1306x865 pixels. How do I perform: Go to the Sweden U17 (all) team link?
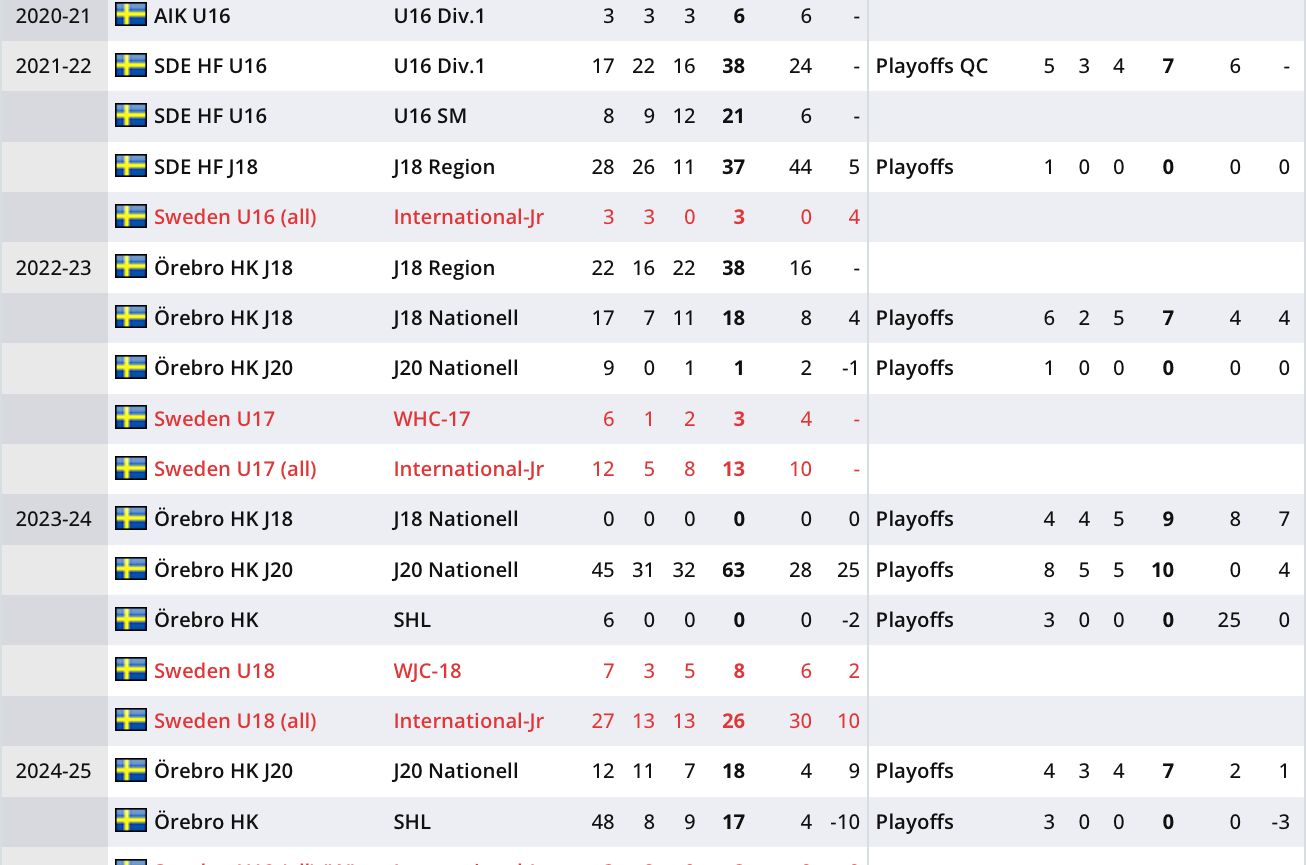pos(235,469)
